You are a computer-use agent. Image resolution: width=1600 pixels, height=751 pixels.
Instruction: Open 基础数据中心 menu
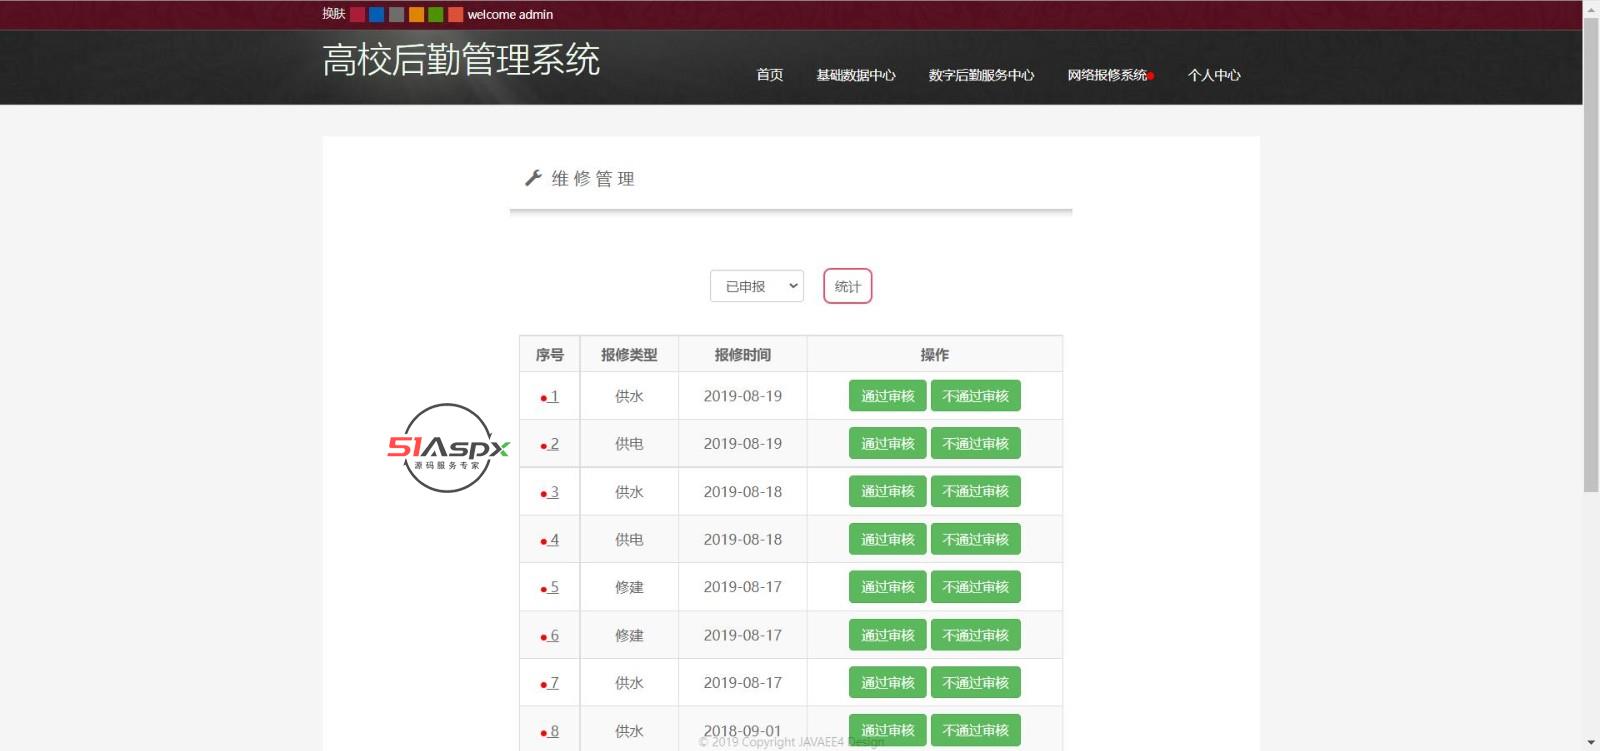pyautogui.click(x=855, y=75)
